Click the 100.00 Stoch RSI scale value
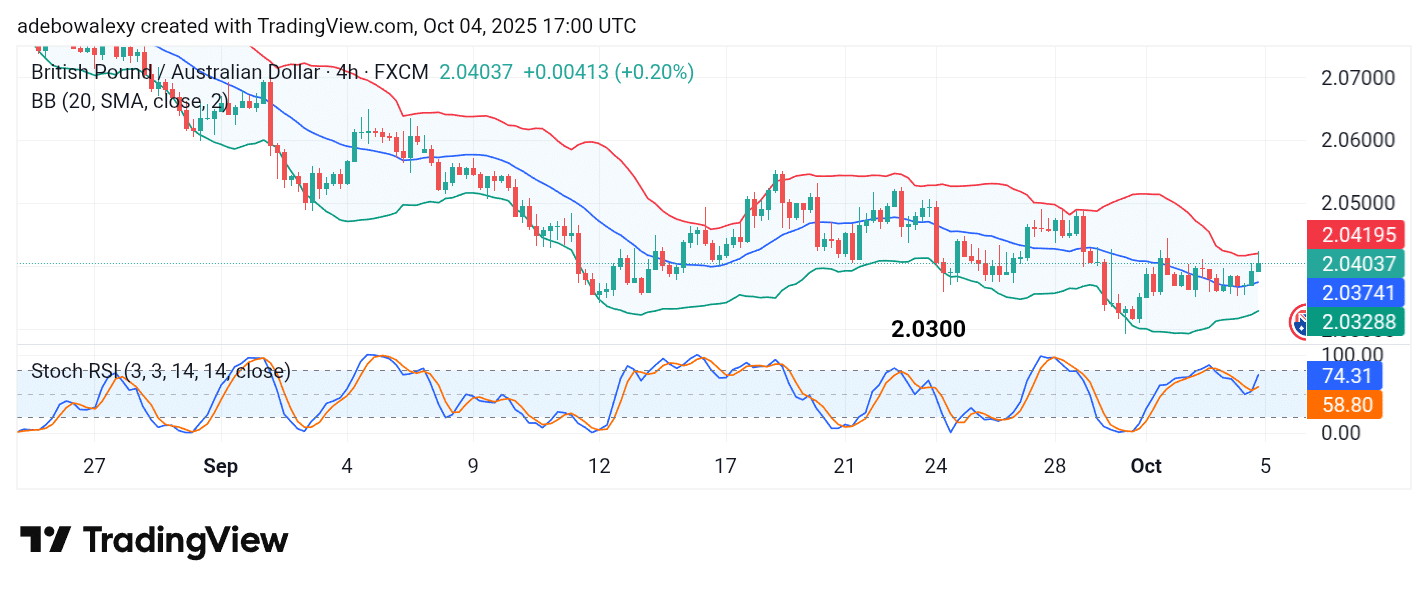Viewport: 1428px width, 591px height. [1352, 354]
